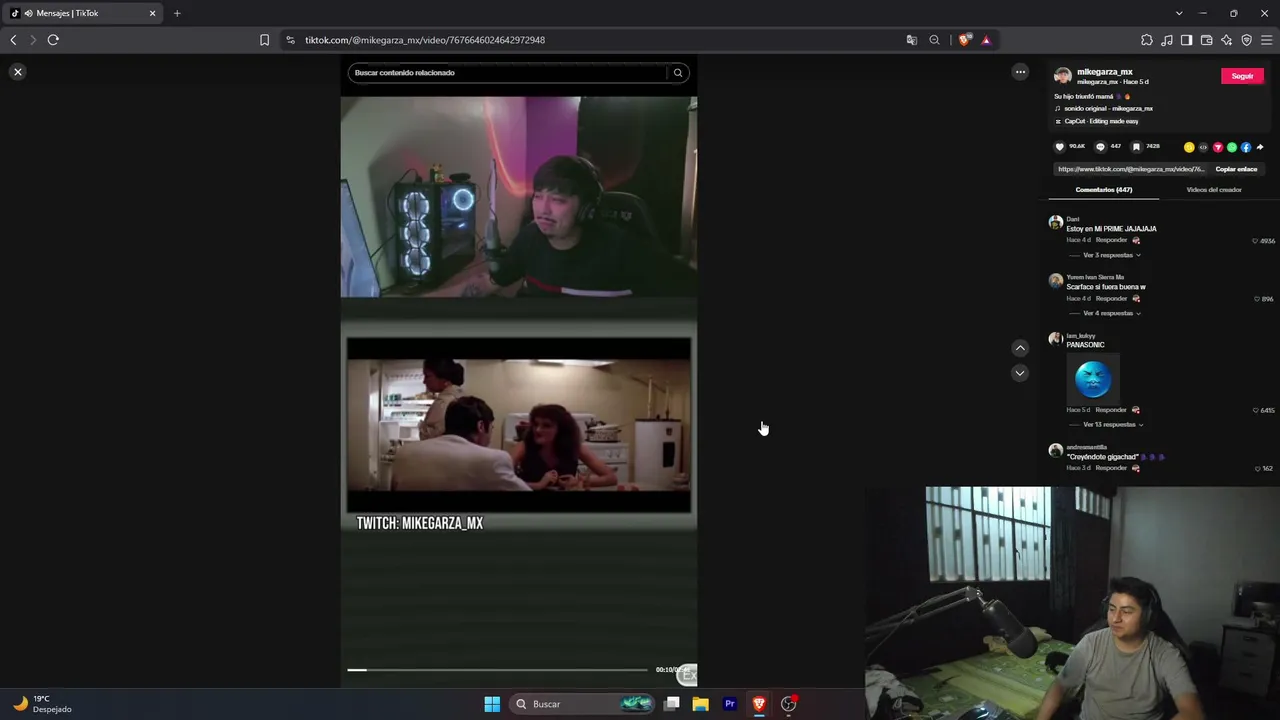Open the Windows Start menu

pyautogui.click(x=492, y=704)
